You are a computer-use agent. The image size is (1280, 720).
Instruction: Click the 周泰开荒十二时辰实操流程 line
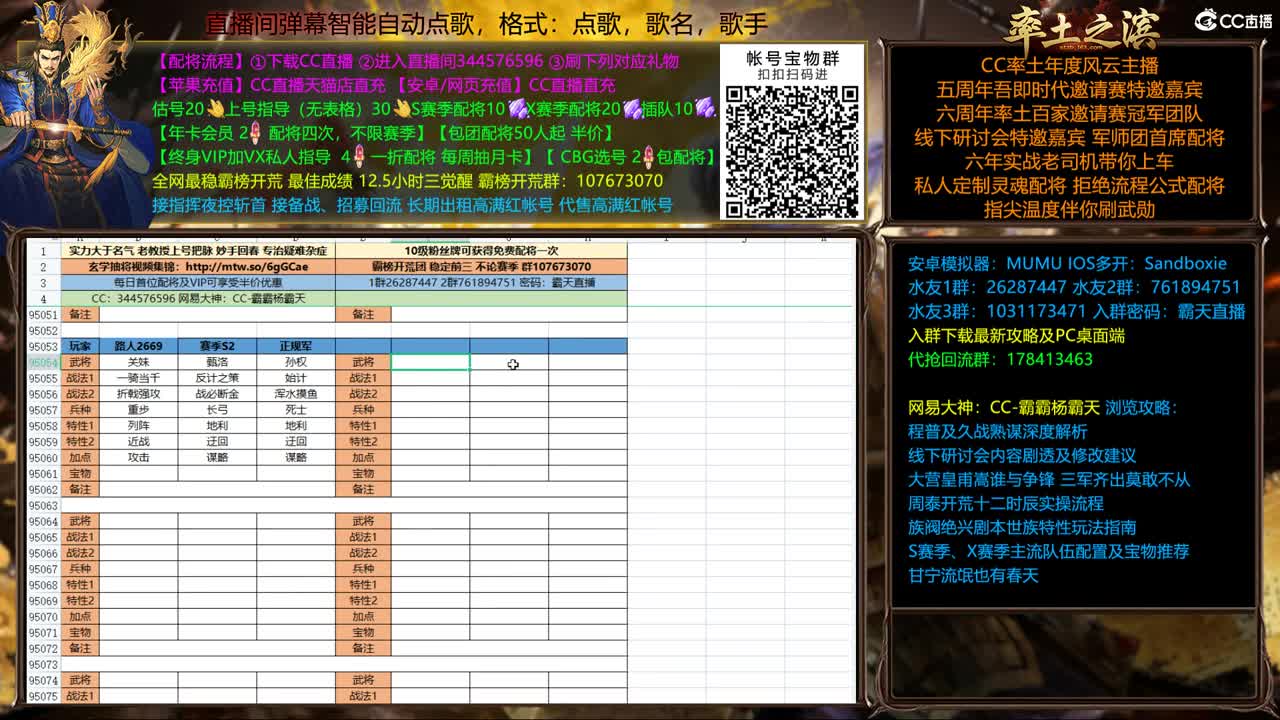tap(1005, 503)
